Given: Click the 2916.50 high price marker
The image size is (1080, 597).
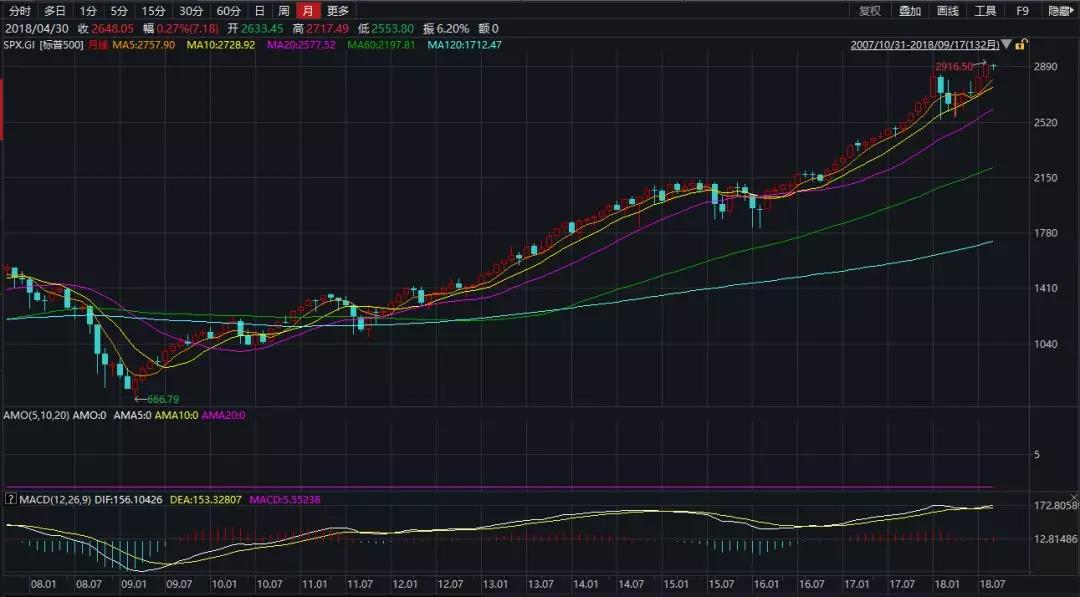Looking at the screenshot, I should click(x=954, y=67).
